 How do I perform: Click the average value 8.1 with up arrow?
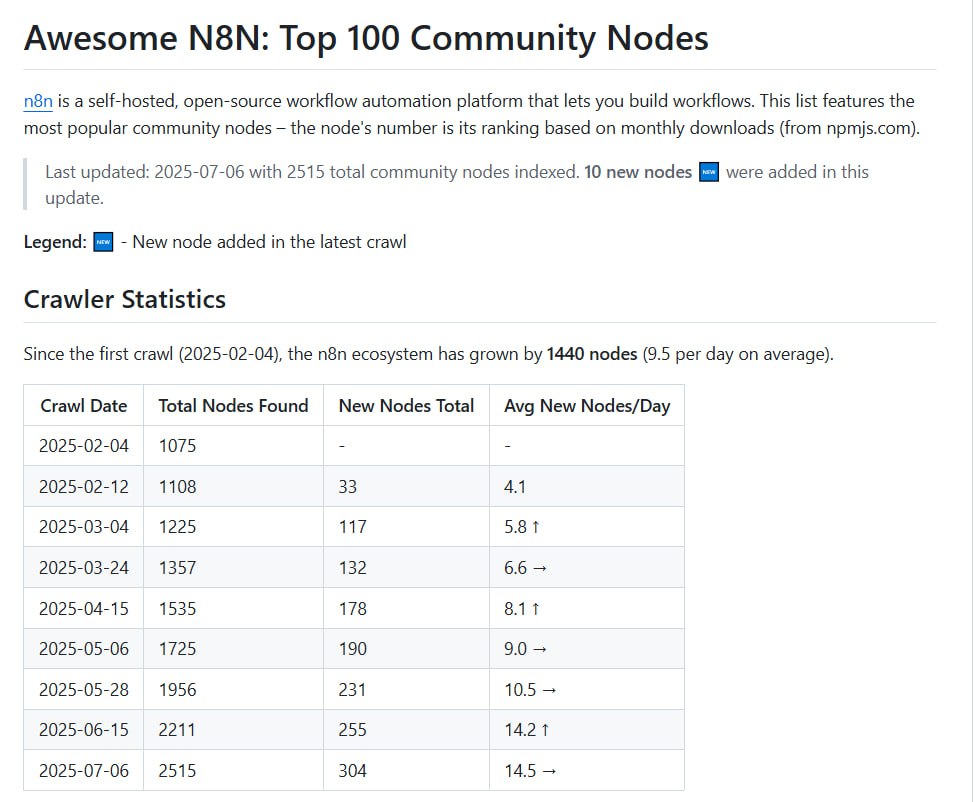(522, 608)
